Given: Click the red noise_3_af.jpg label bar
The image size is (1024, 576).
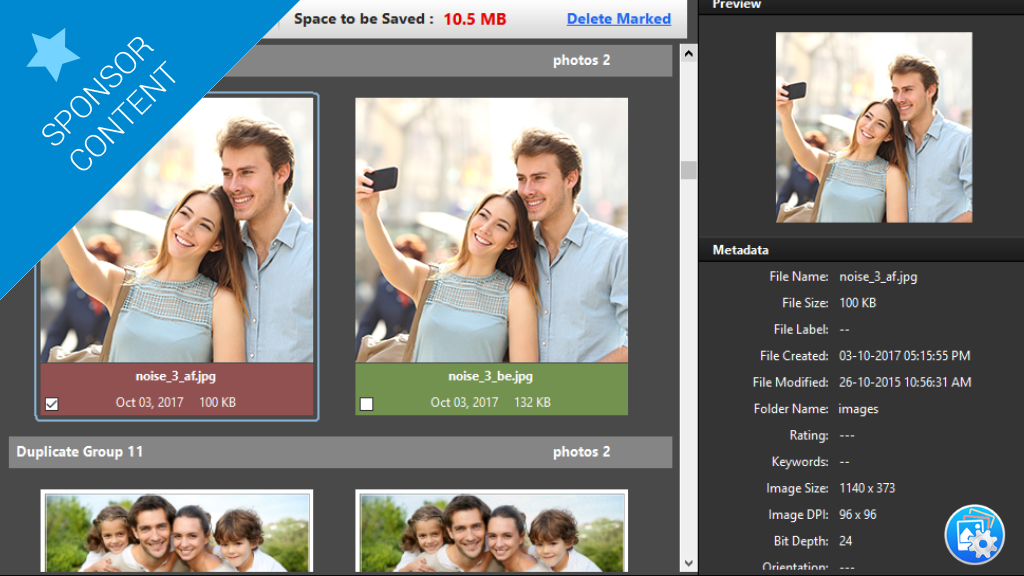Looking at the screenshot, I should pos(177,389).
